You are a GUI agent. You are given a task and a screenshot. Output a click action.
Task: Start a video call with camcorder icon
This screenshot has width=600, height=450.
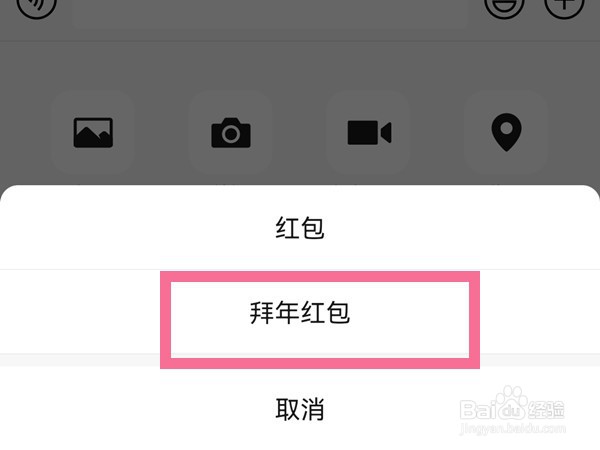(369, 132)
